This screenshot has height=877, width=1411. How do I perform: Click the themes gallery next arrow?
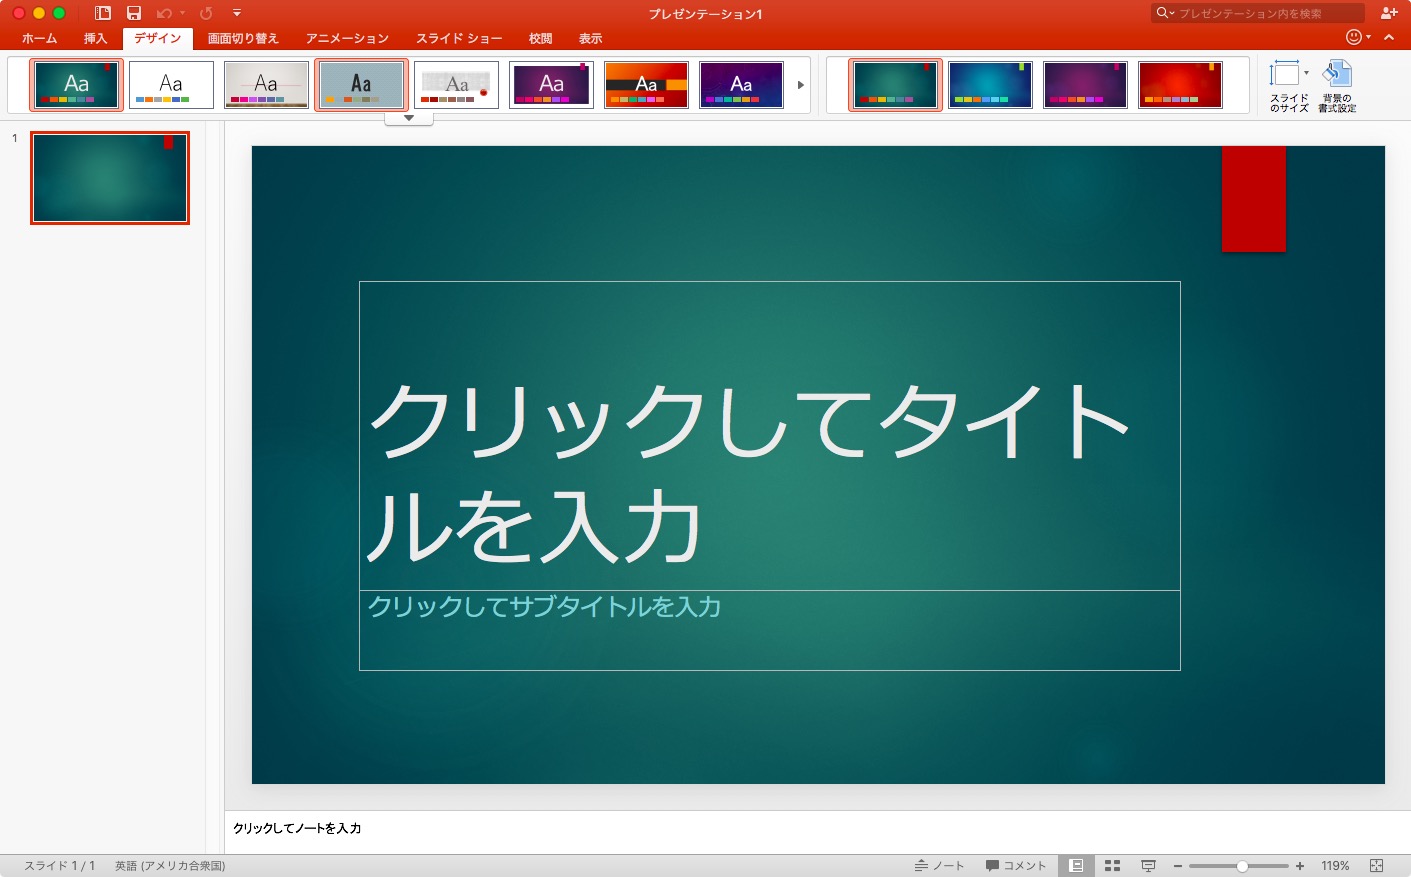[800, 85]
